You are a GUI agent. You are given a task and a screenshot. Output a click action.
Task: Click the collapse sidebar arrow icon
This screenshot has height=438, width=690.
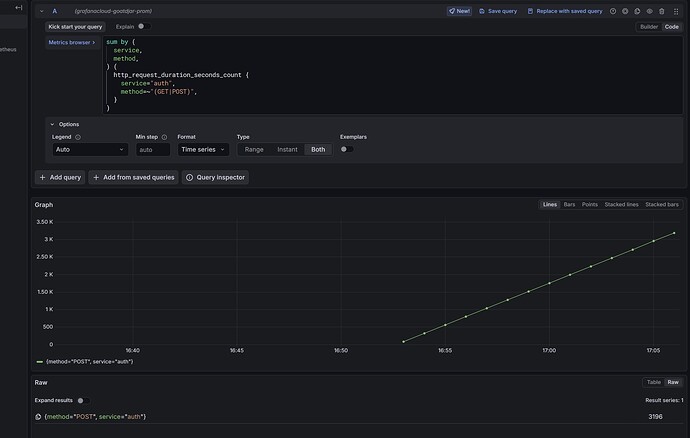(18, 7)
